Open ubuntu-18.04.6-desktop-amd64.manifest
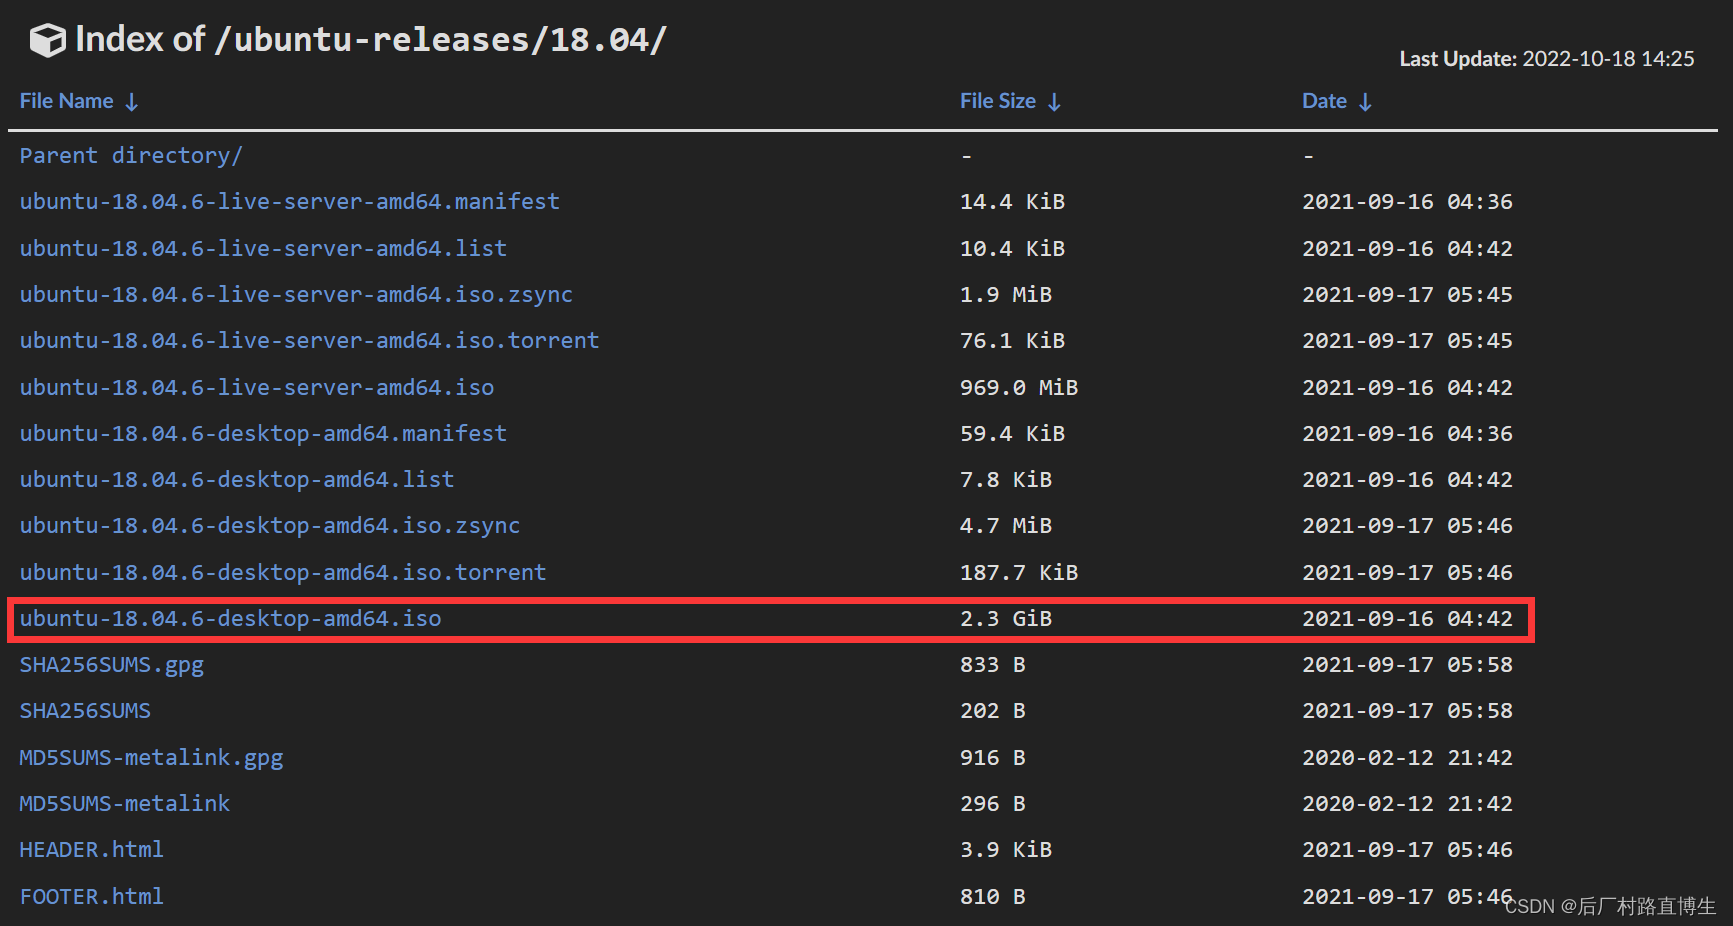The height and width of the screenshot is (926, 1733). click(263, 433)
